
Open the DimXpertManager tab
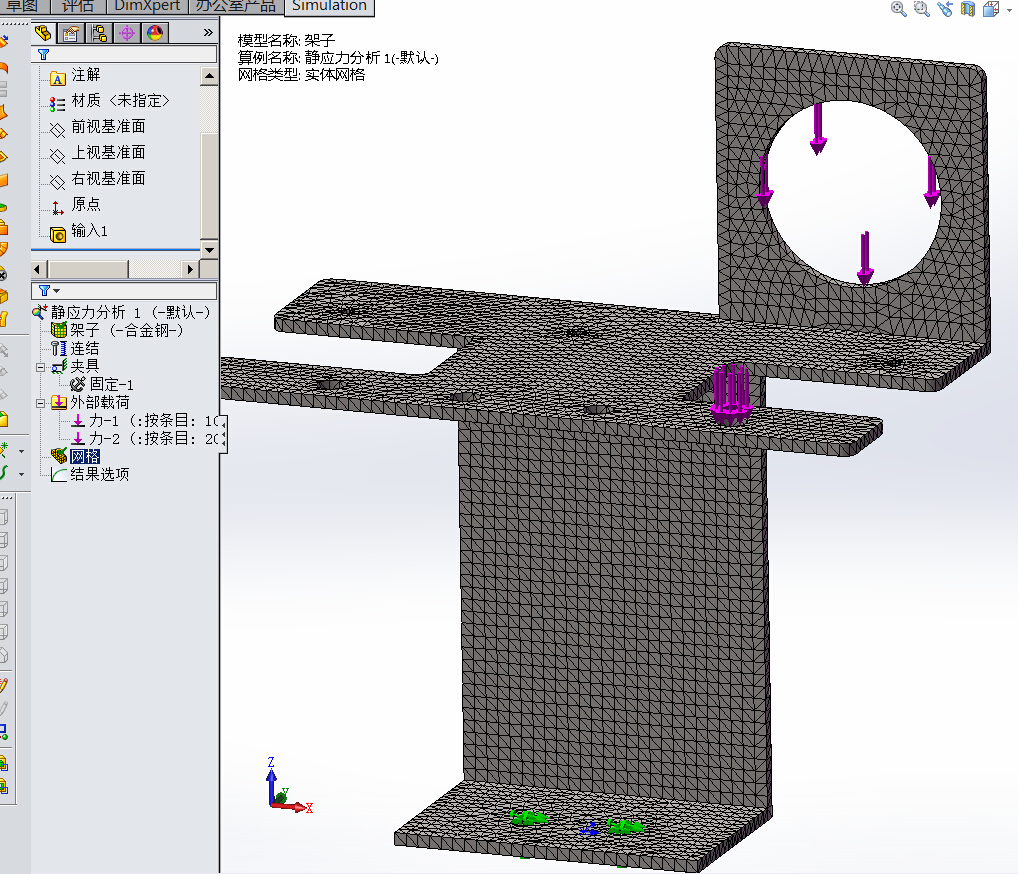coord(124,32)
